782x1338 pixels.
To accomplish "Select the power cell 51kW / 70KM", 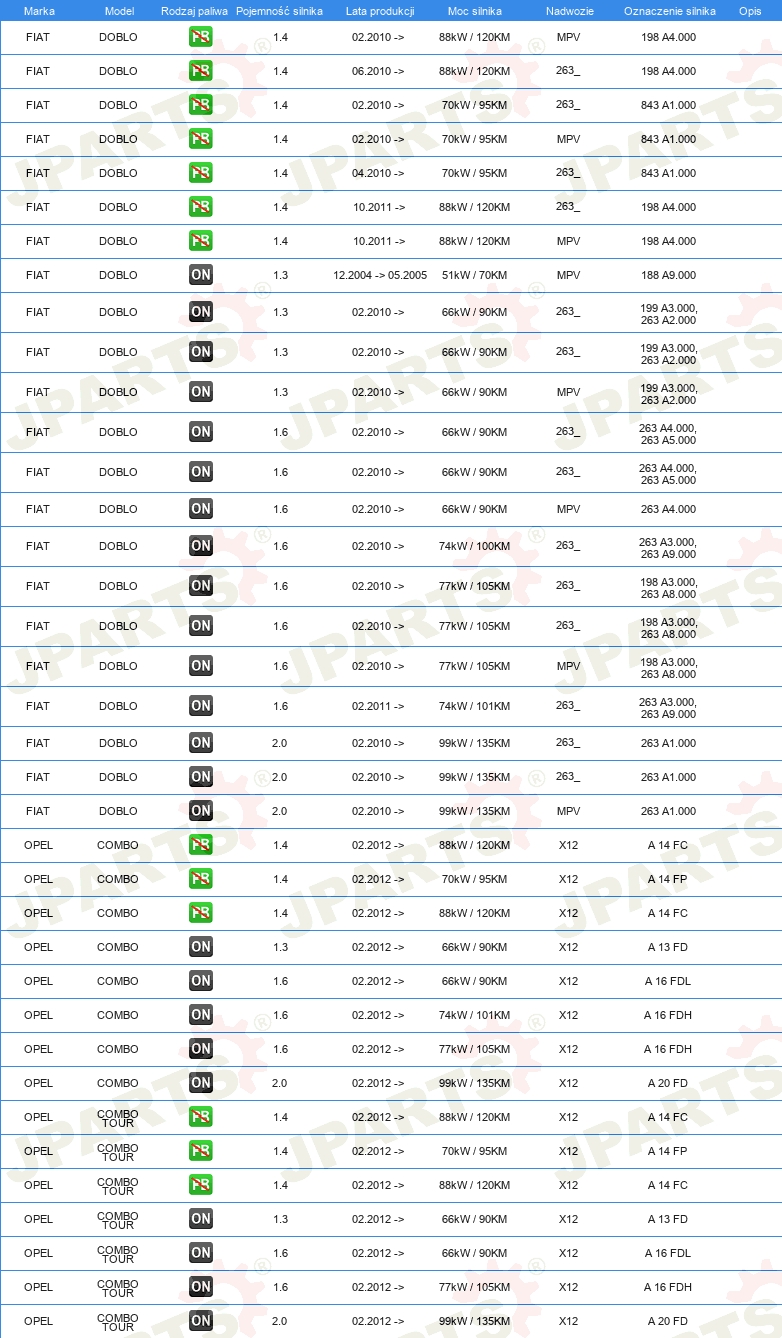I will coord(475,275).
